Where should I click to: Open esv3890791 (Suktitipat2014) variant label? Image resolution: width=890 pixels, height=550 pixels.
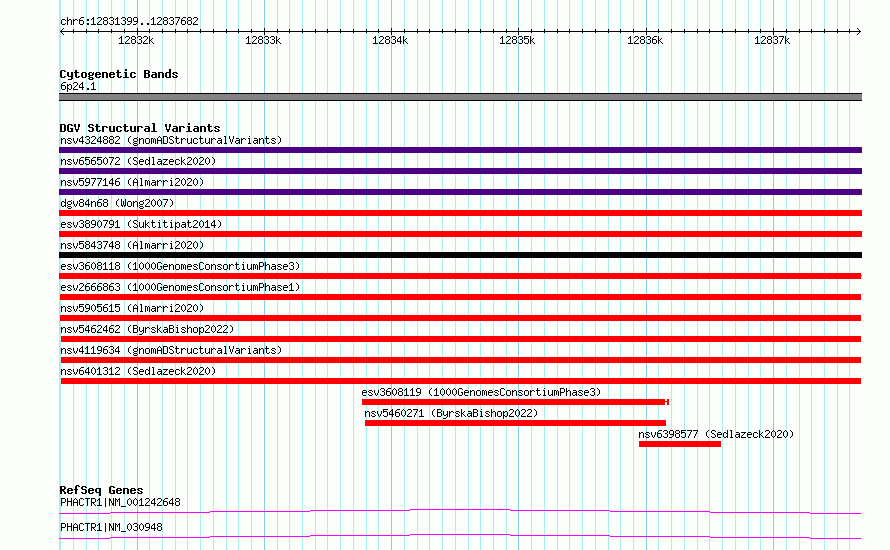141,224
